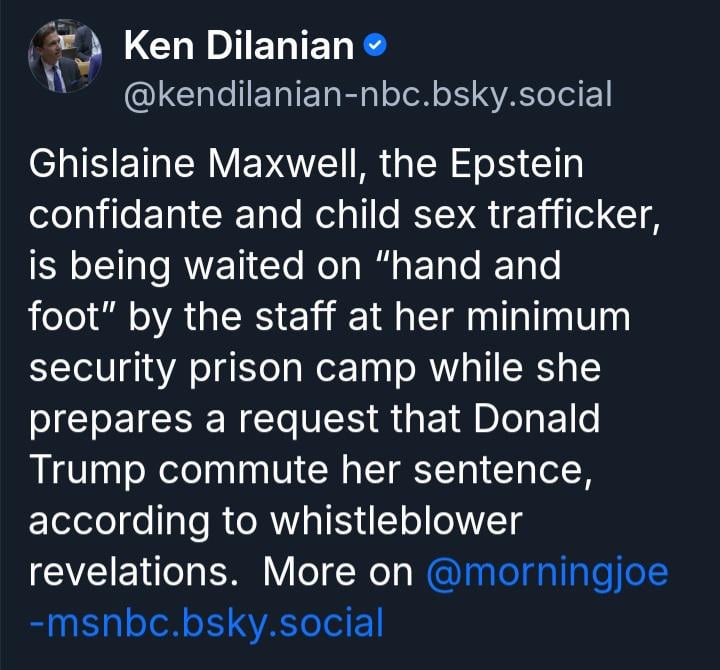Click the @kendilanian-nbc.bsky.social handle
The height and width of the screenshot is (670, 720).
(x=366, y=95)
